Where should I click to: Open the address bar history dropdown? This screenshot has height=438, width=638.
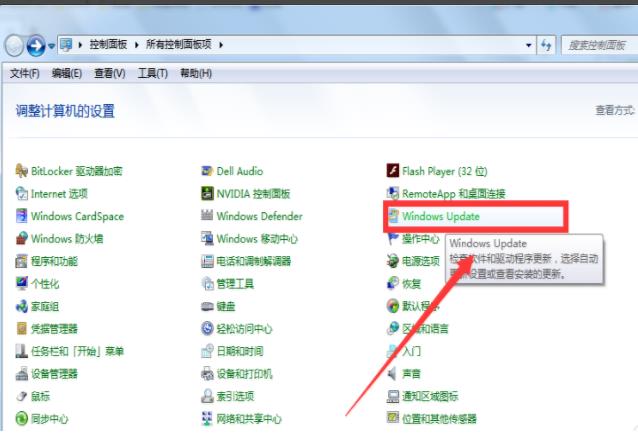coord(528,45)
